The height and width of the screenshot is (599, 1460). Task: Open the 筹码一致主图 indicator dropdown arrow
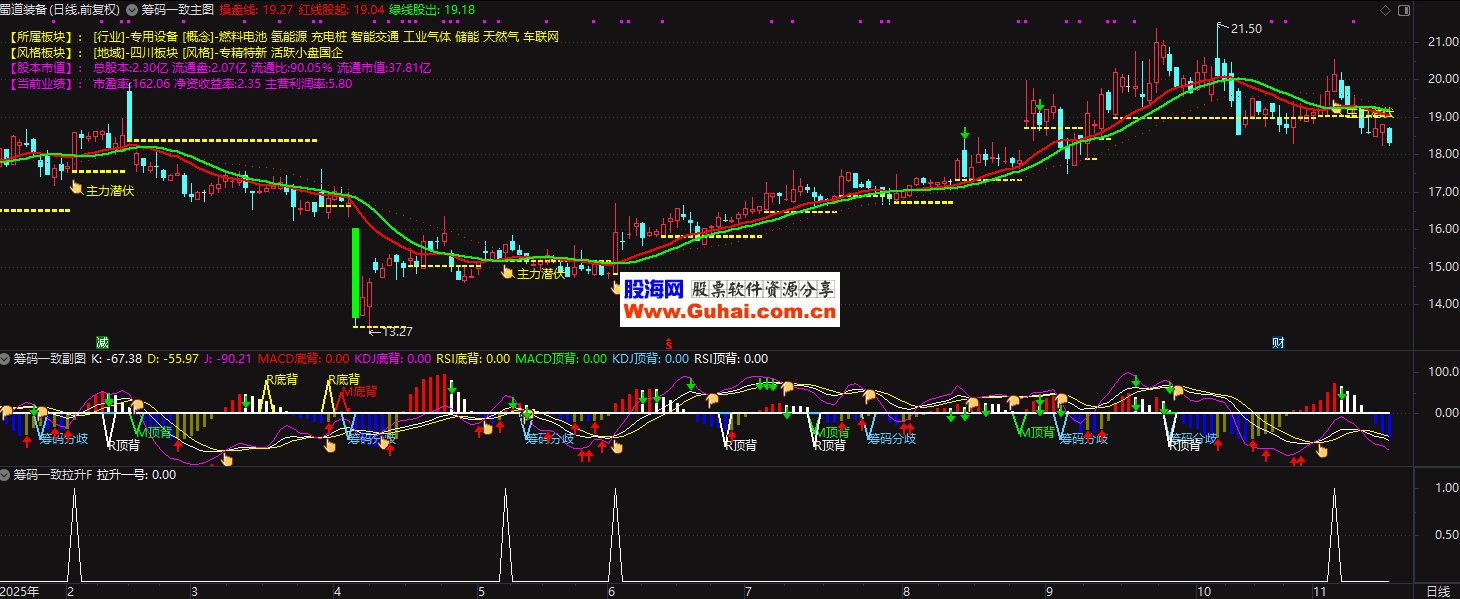133,10
